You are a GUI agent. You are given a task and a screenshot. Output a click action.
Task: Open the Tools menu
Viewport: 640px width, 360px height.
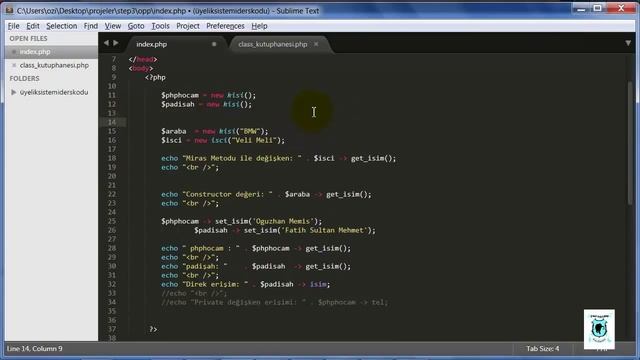click(160, 26)
